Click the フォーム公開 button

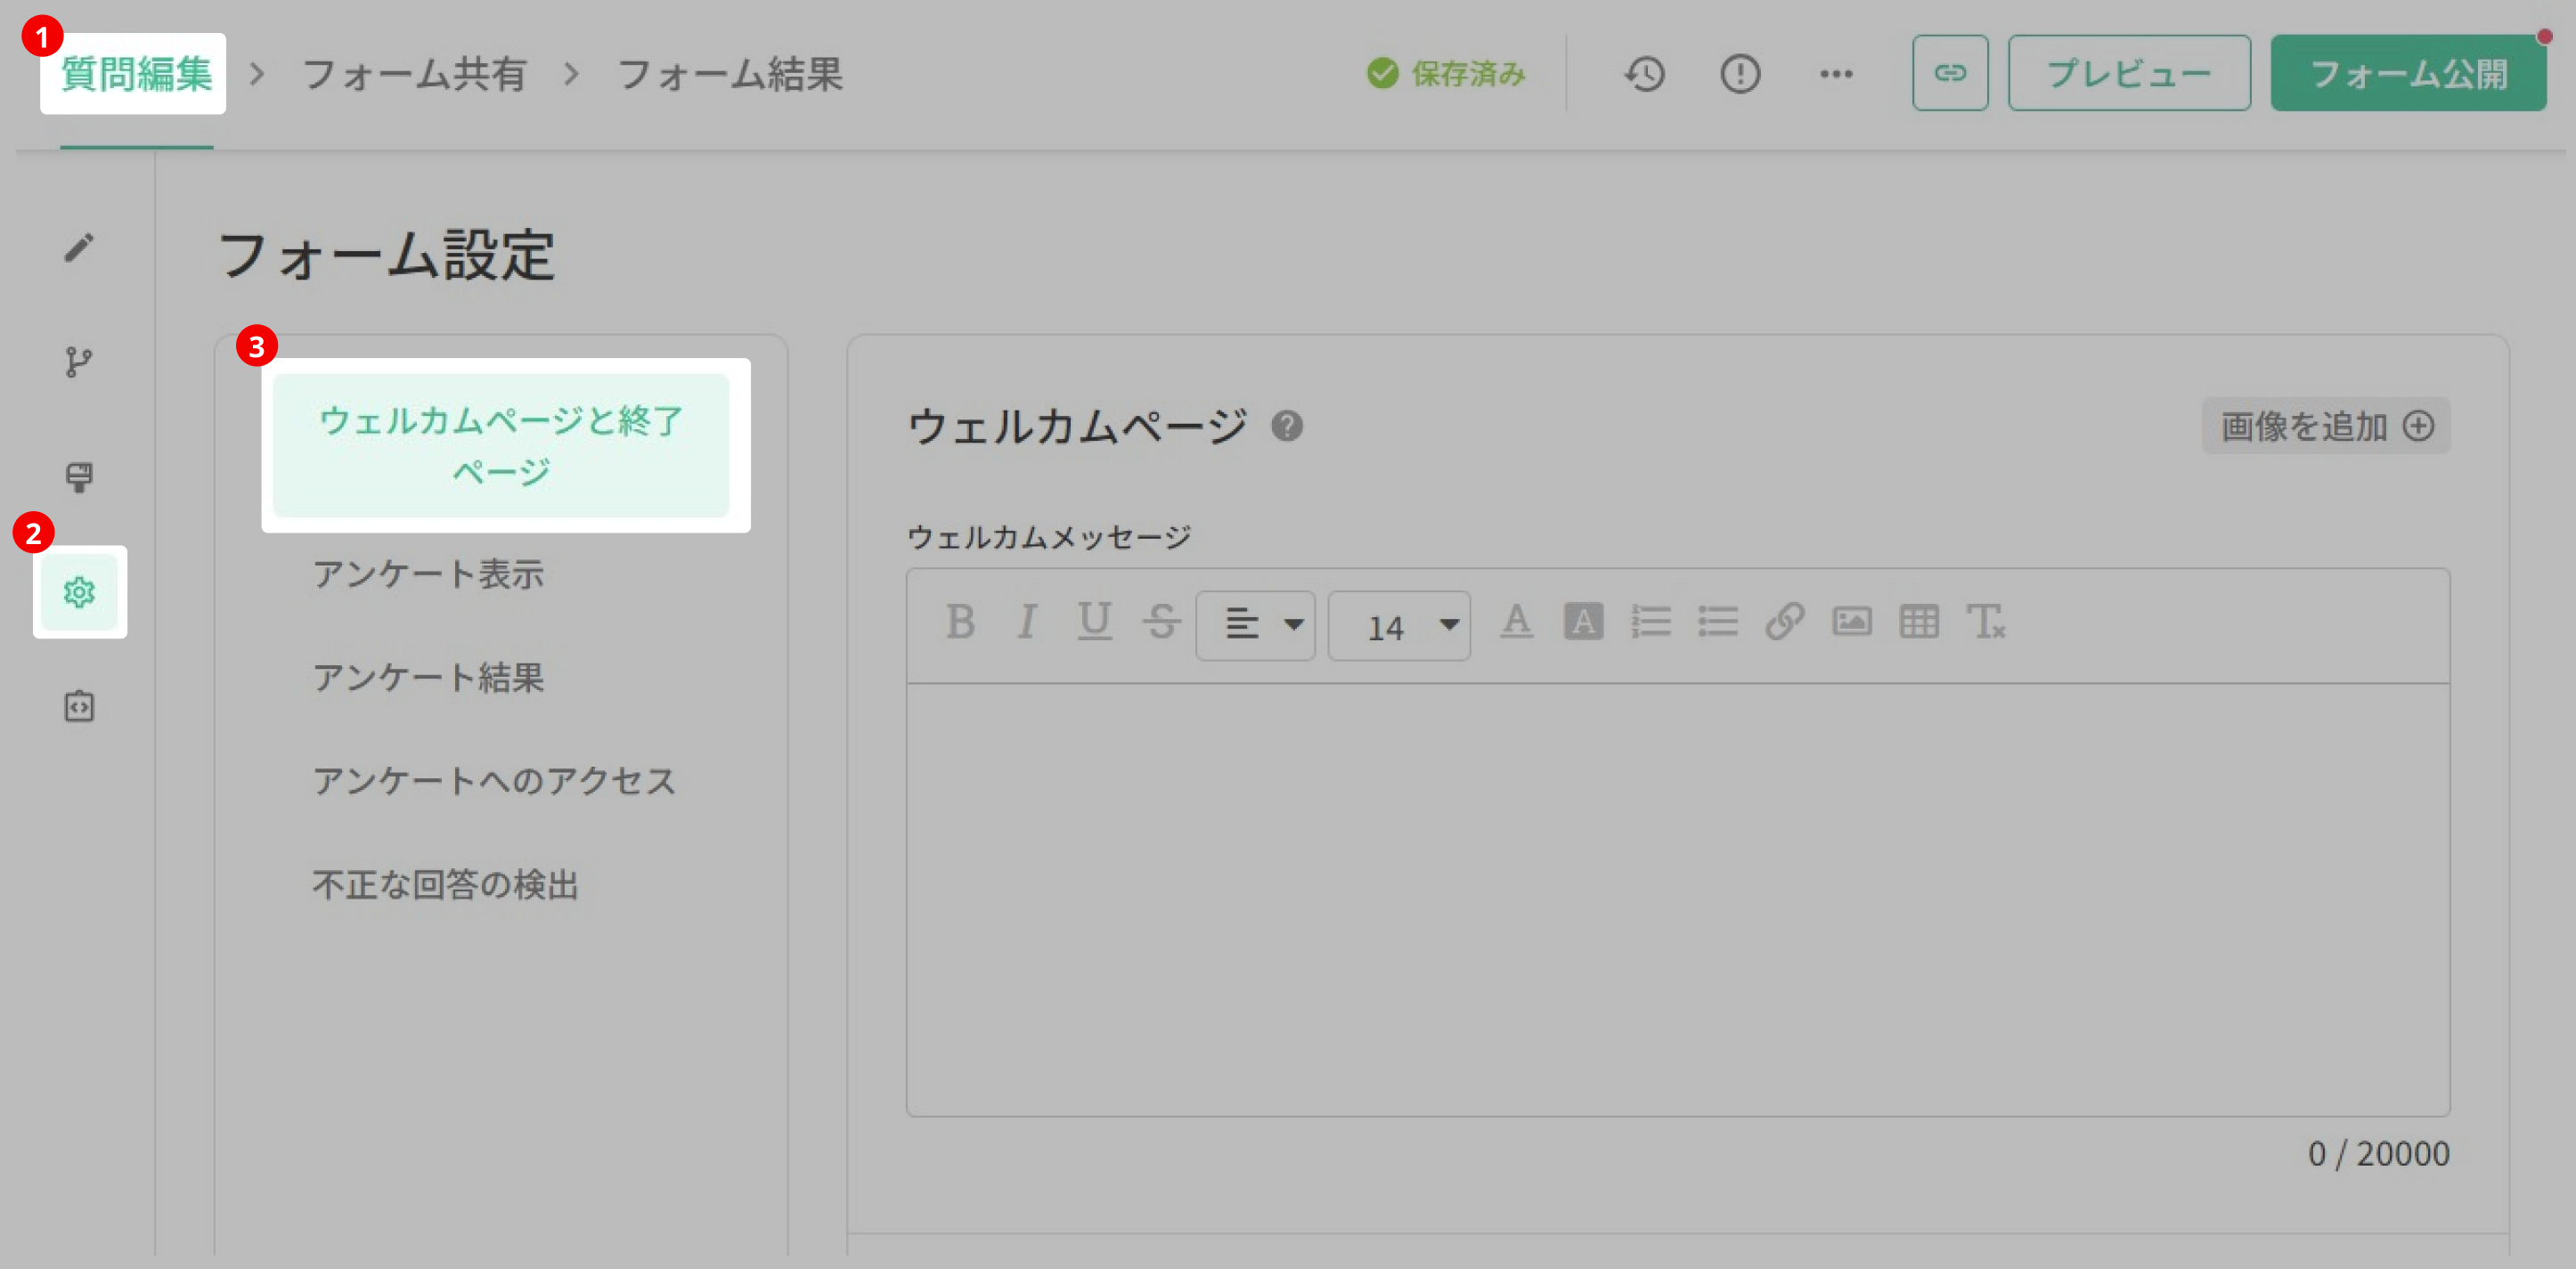[x=2409, y=73]
